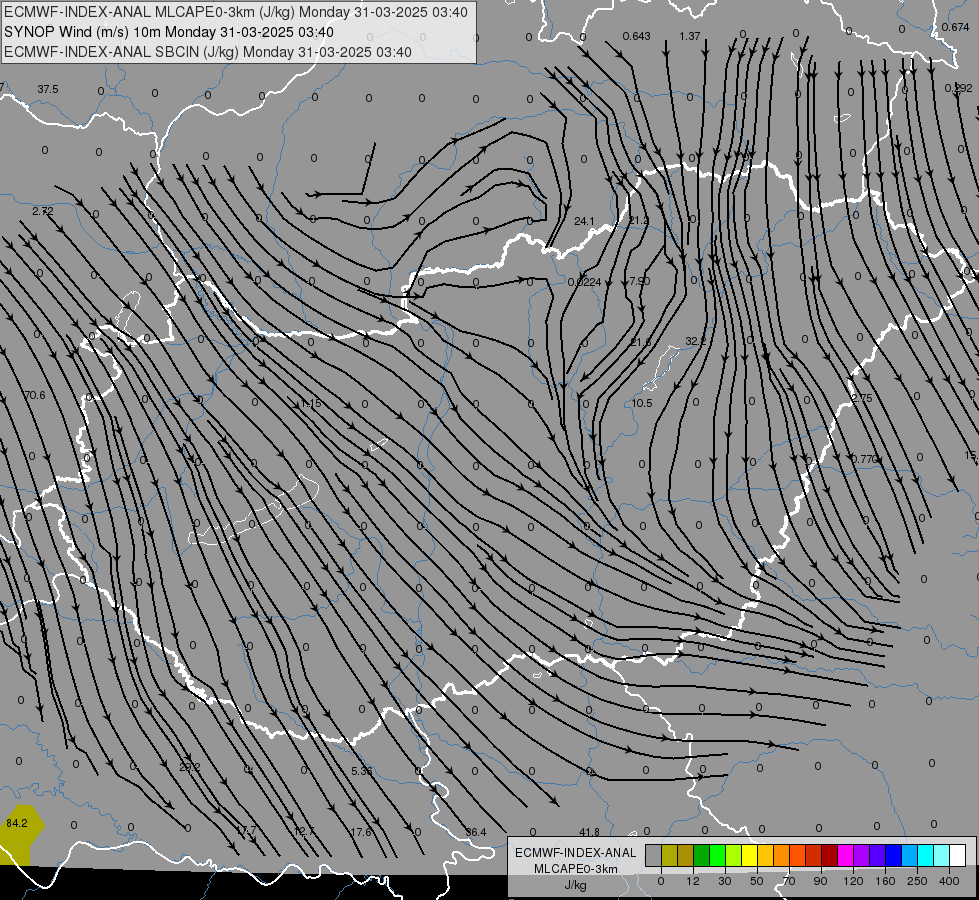
Task: Click the map value 5.36
Action: tap(362, 771)
